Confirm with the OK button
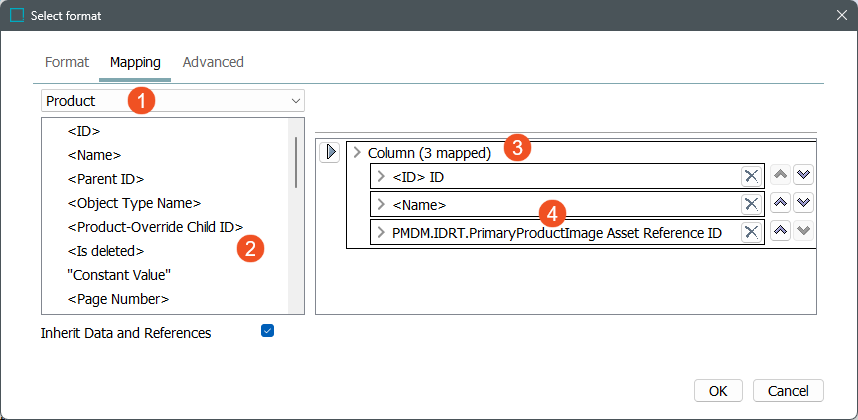This screenshot has width=858, height=420. tap(718, 390)
